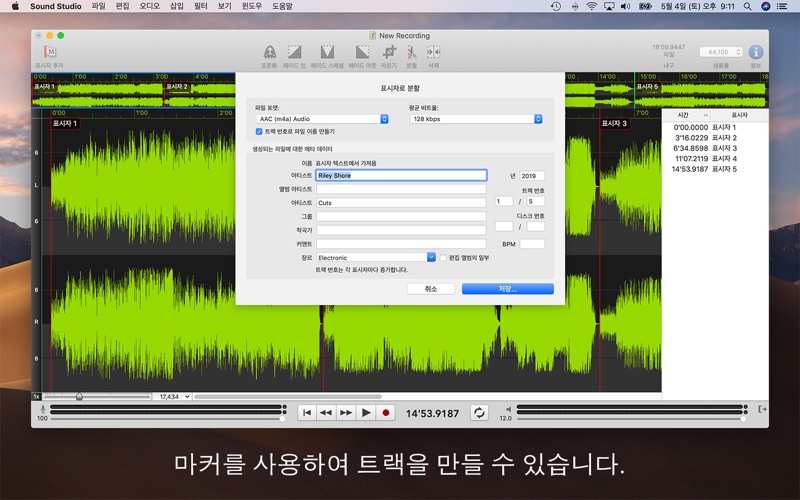Open the volume menu bar icon
Viewport: 800px width, 500px height.
coord(626,6)
